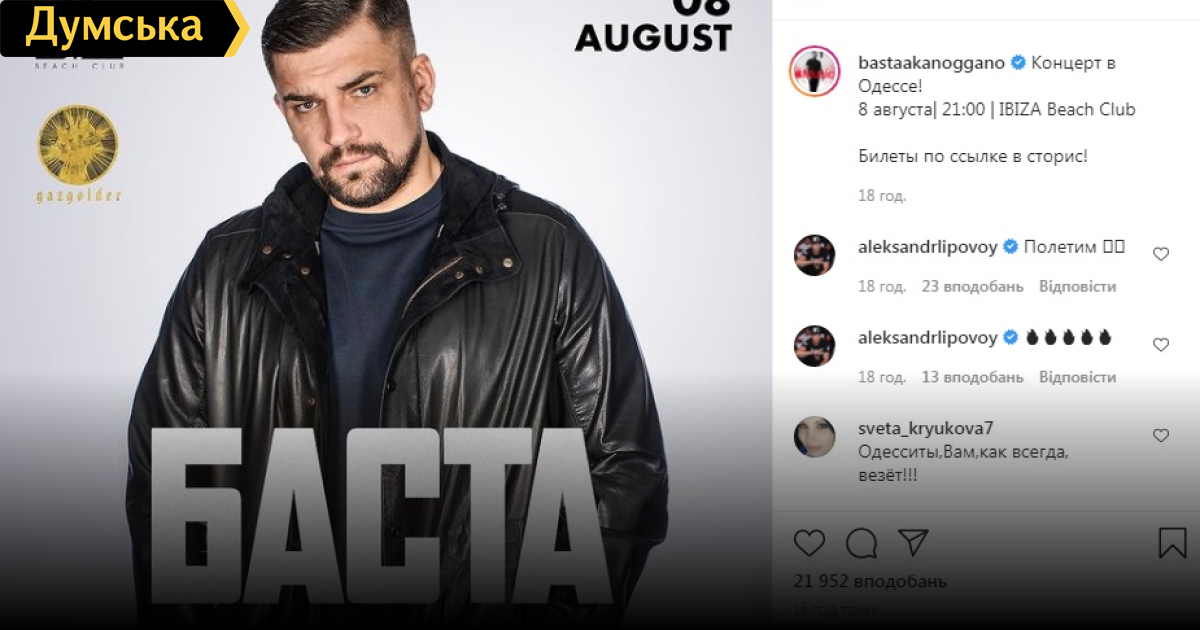Image resolution: width=1200 pixels, height=630 pixels.
Task: Like the "Полетим" comment heart
Action: pos(1161,254)
